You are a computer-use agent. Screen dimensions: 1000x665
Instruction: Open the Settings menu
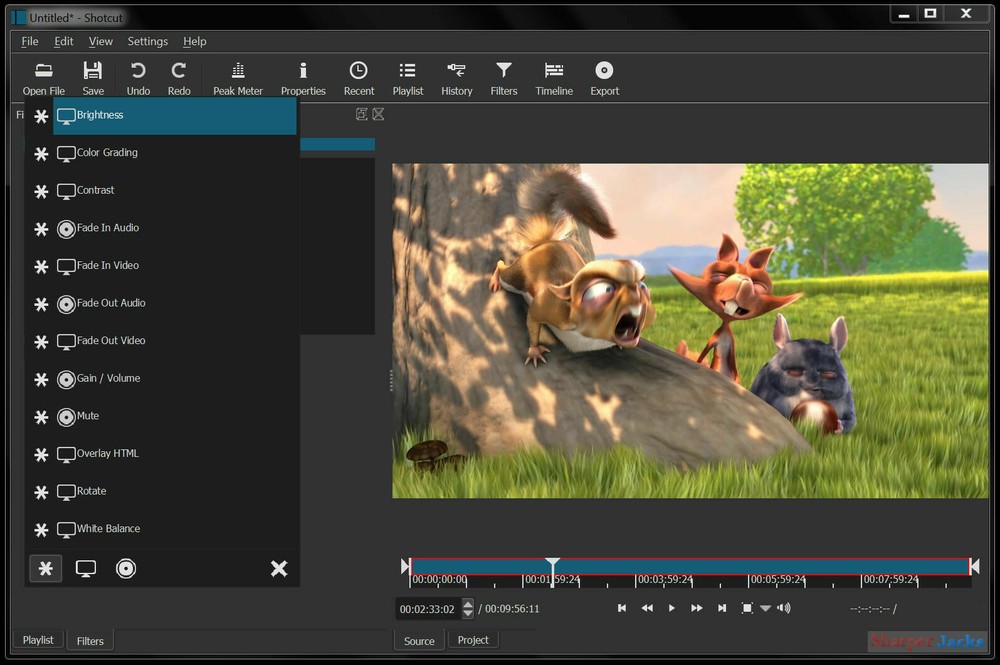pos(147,41)
